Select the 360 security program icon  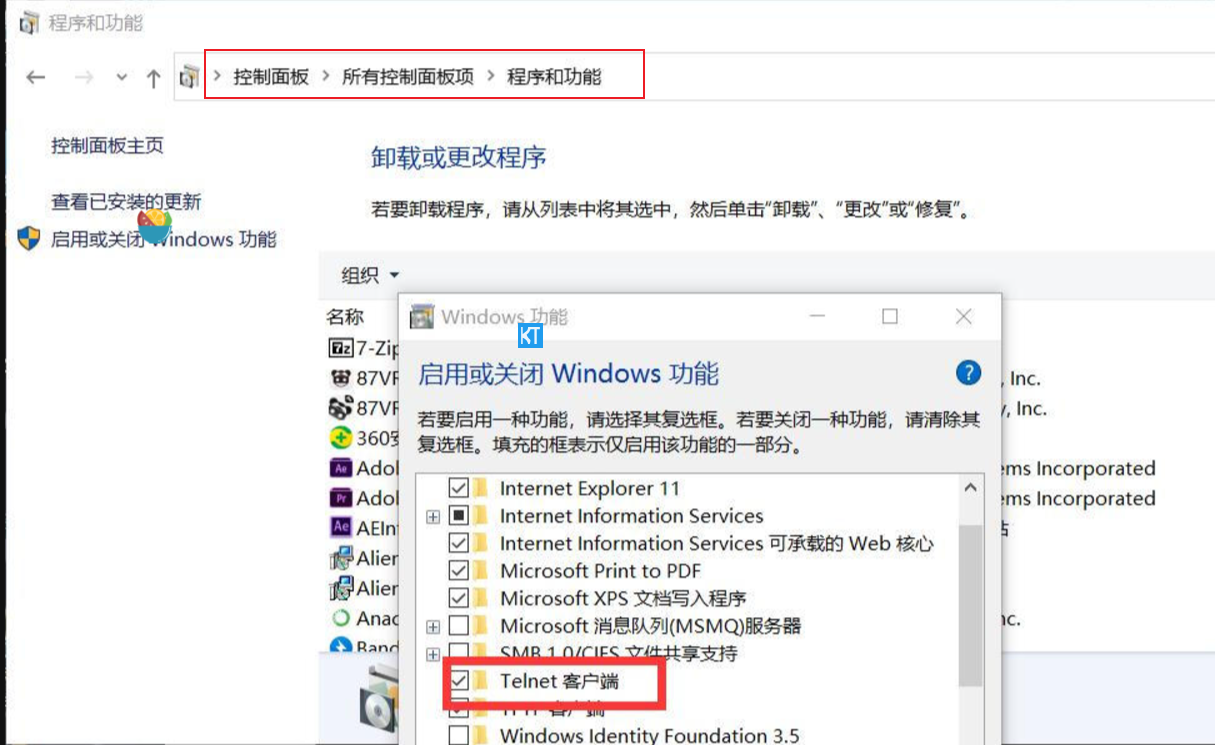click(341, 437)
